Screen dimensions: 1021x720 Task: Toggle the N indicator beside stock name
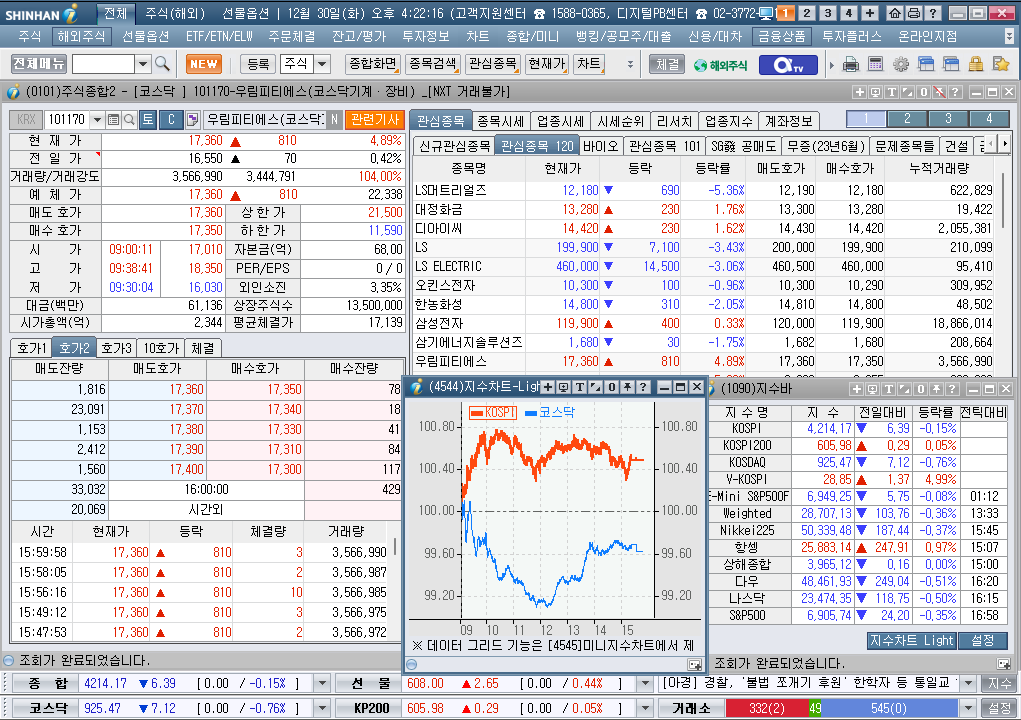point(334,119)
